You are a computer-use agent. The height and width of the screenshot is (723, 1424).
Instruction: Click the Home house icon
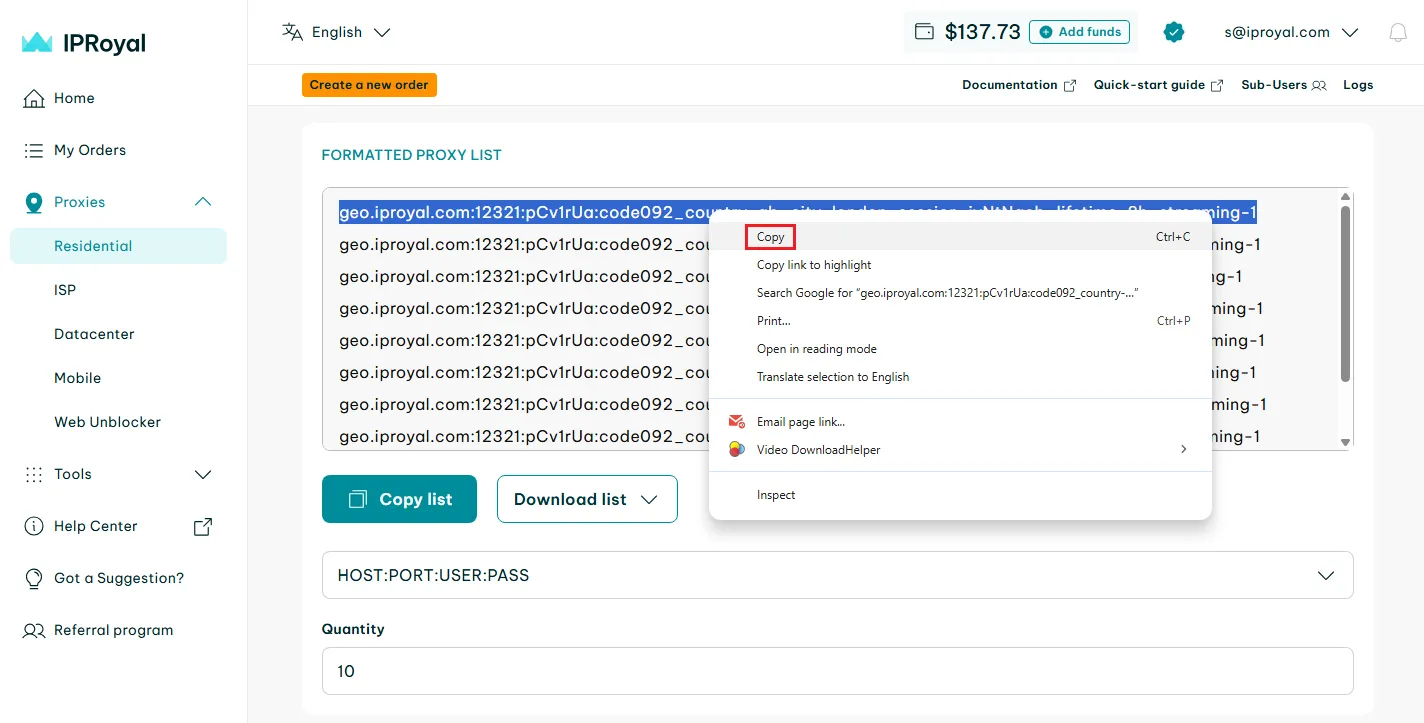coord(34,98)
